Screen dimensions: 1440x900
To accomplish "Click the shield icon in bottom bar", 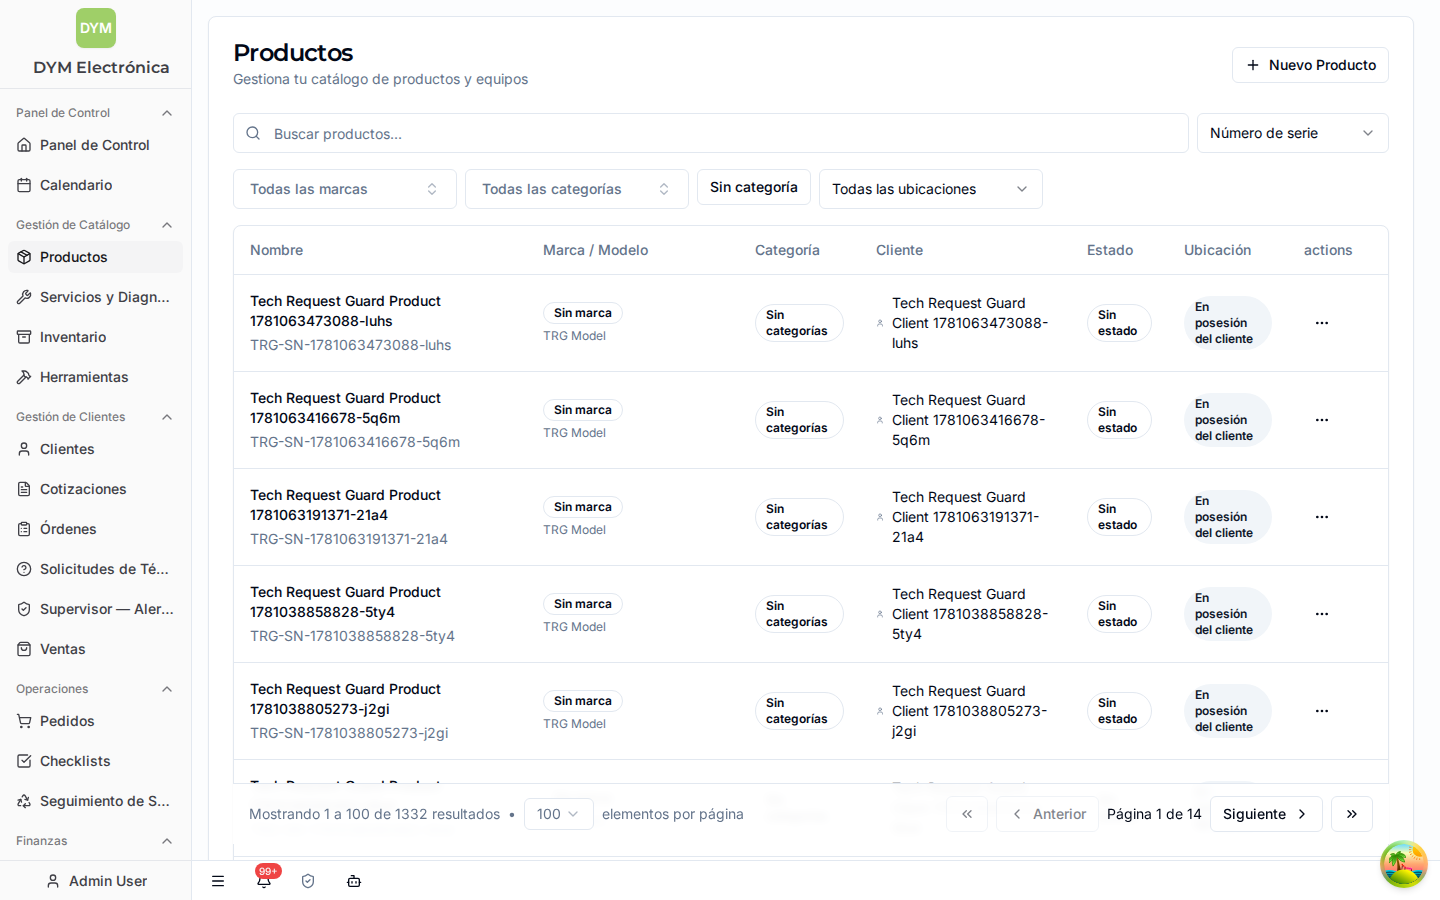I will coord(308,881).
